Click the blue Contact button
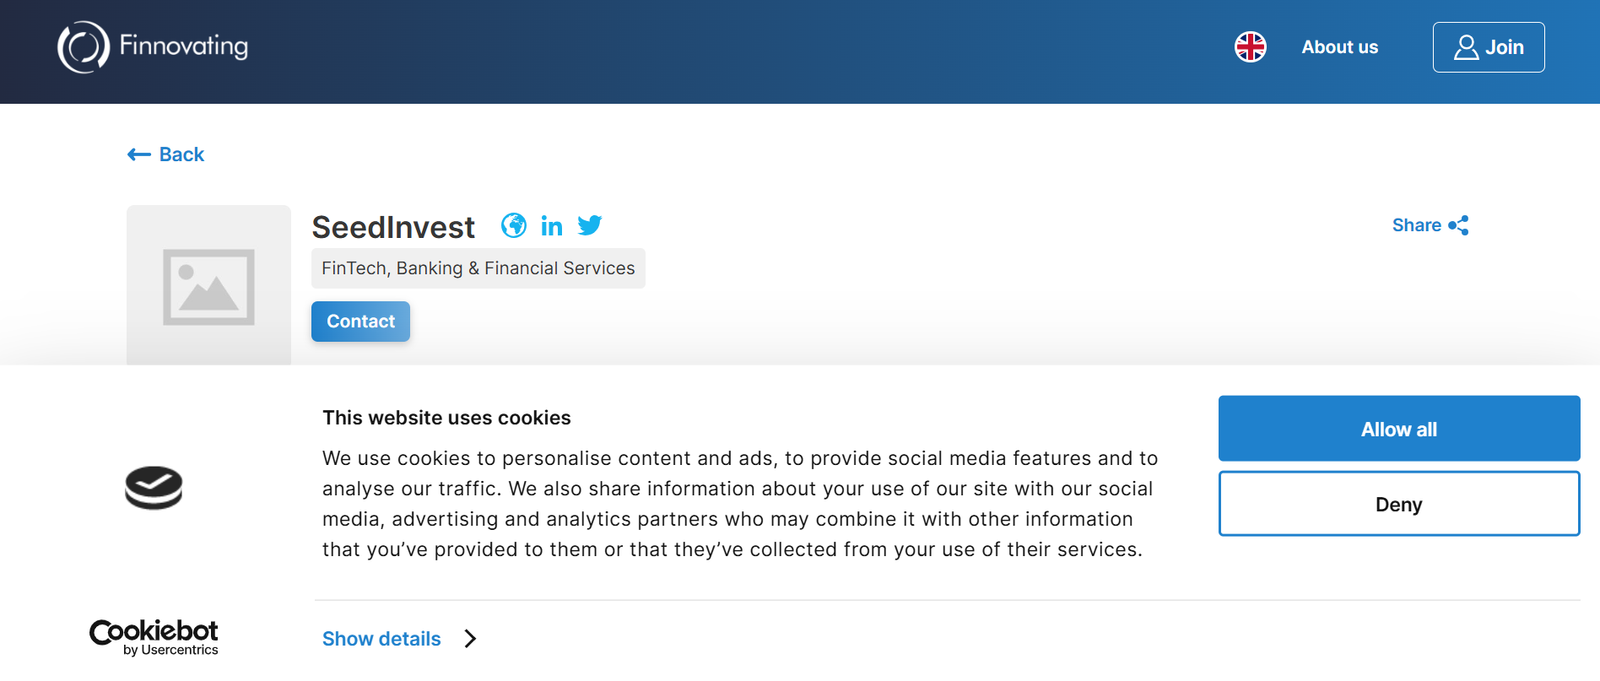Viewport: 1600px width, 681px height. (360, 321)
